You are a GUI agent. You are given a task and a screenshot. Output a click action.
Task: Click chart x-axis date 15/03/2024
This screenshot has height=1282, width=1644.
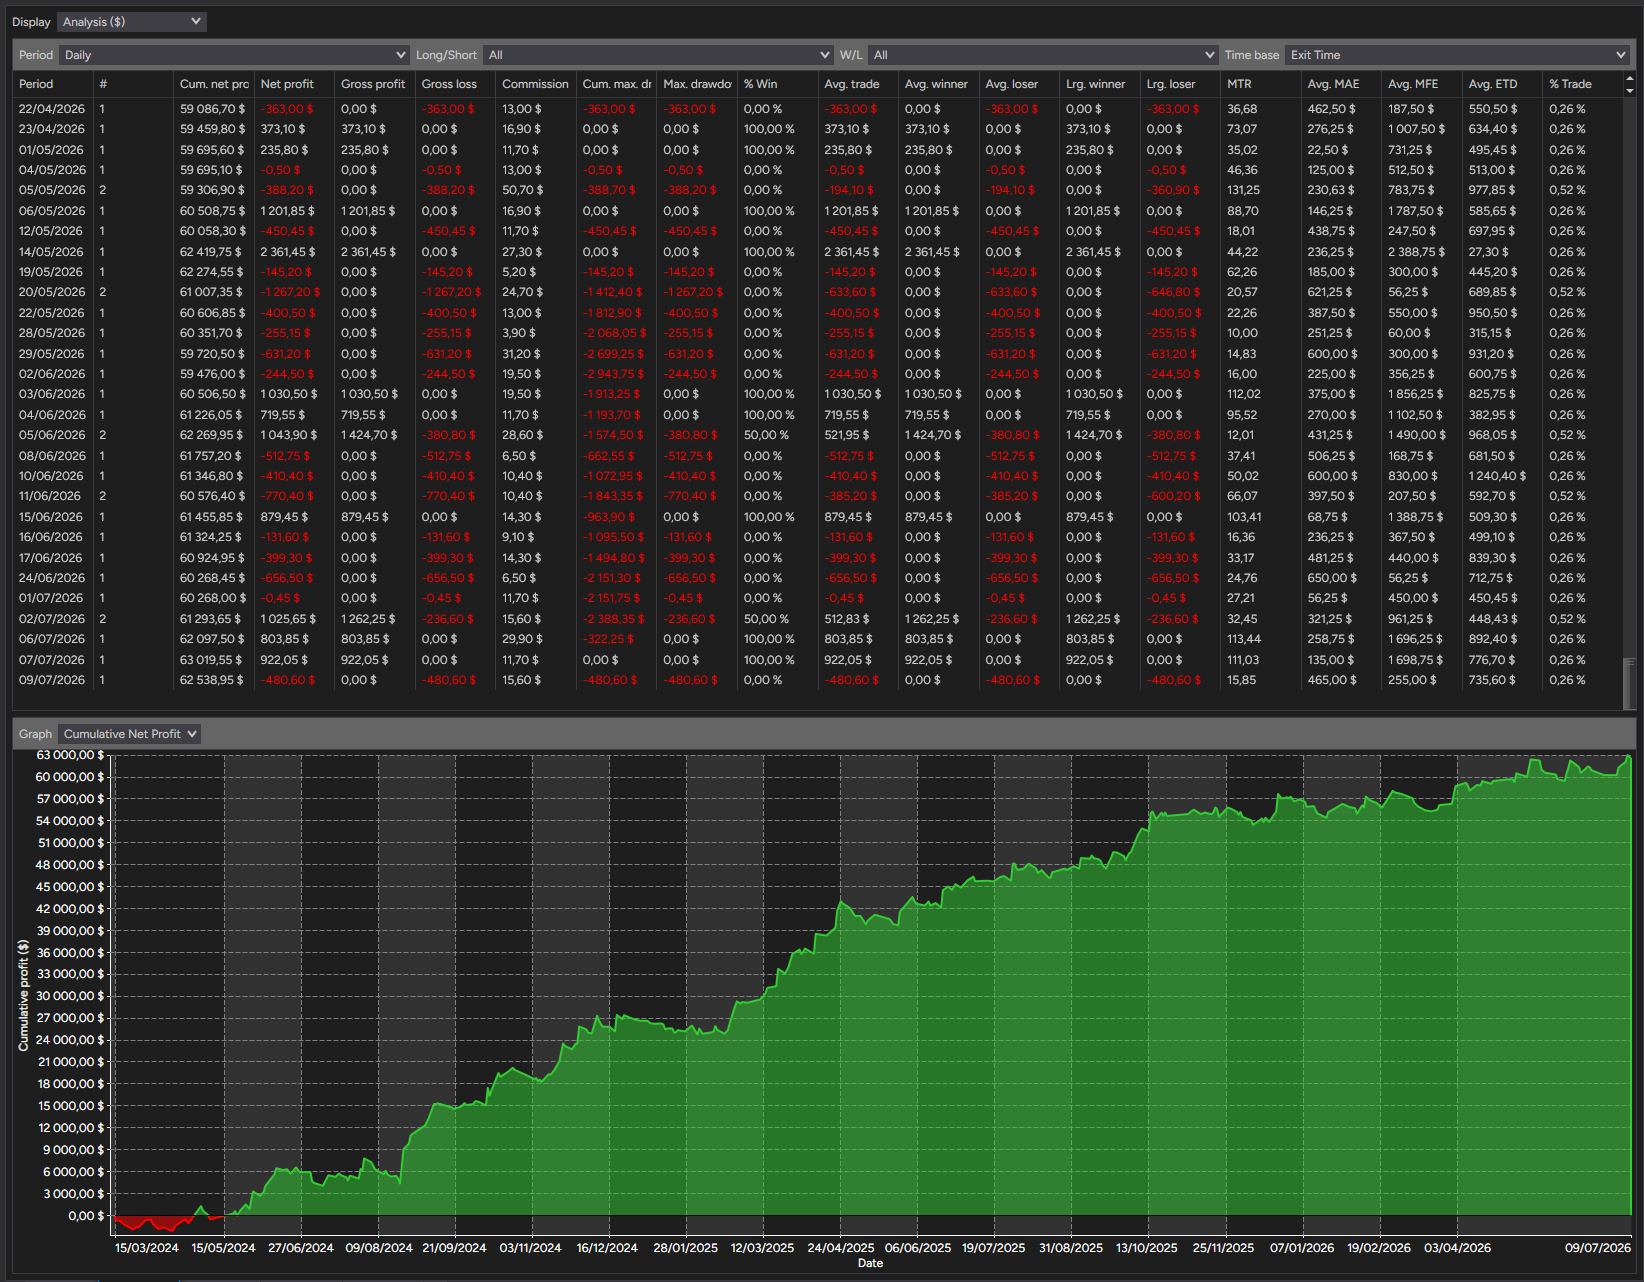coord(147,1248)
